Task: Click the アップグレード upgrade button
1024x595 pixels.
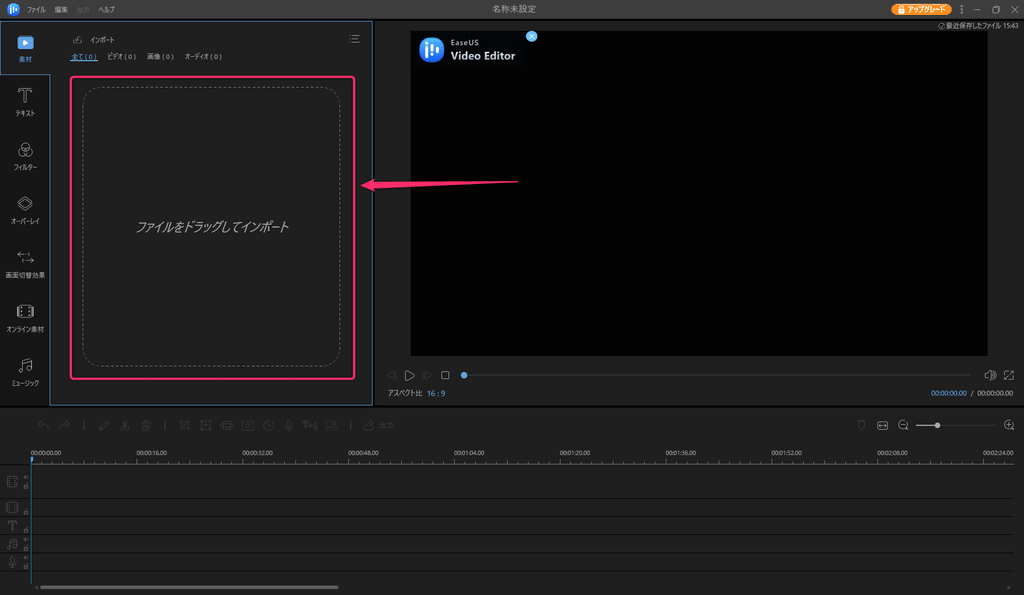Action: click(x=921, y=9)
